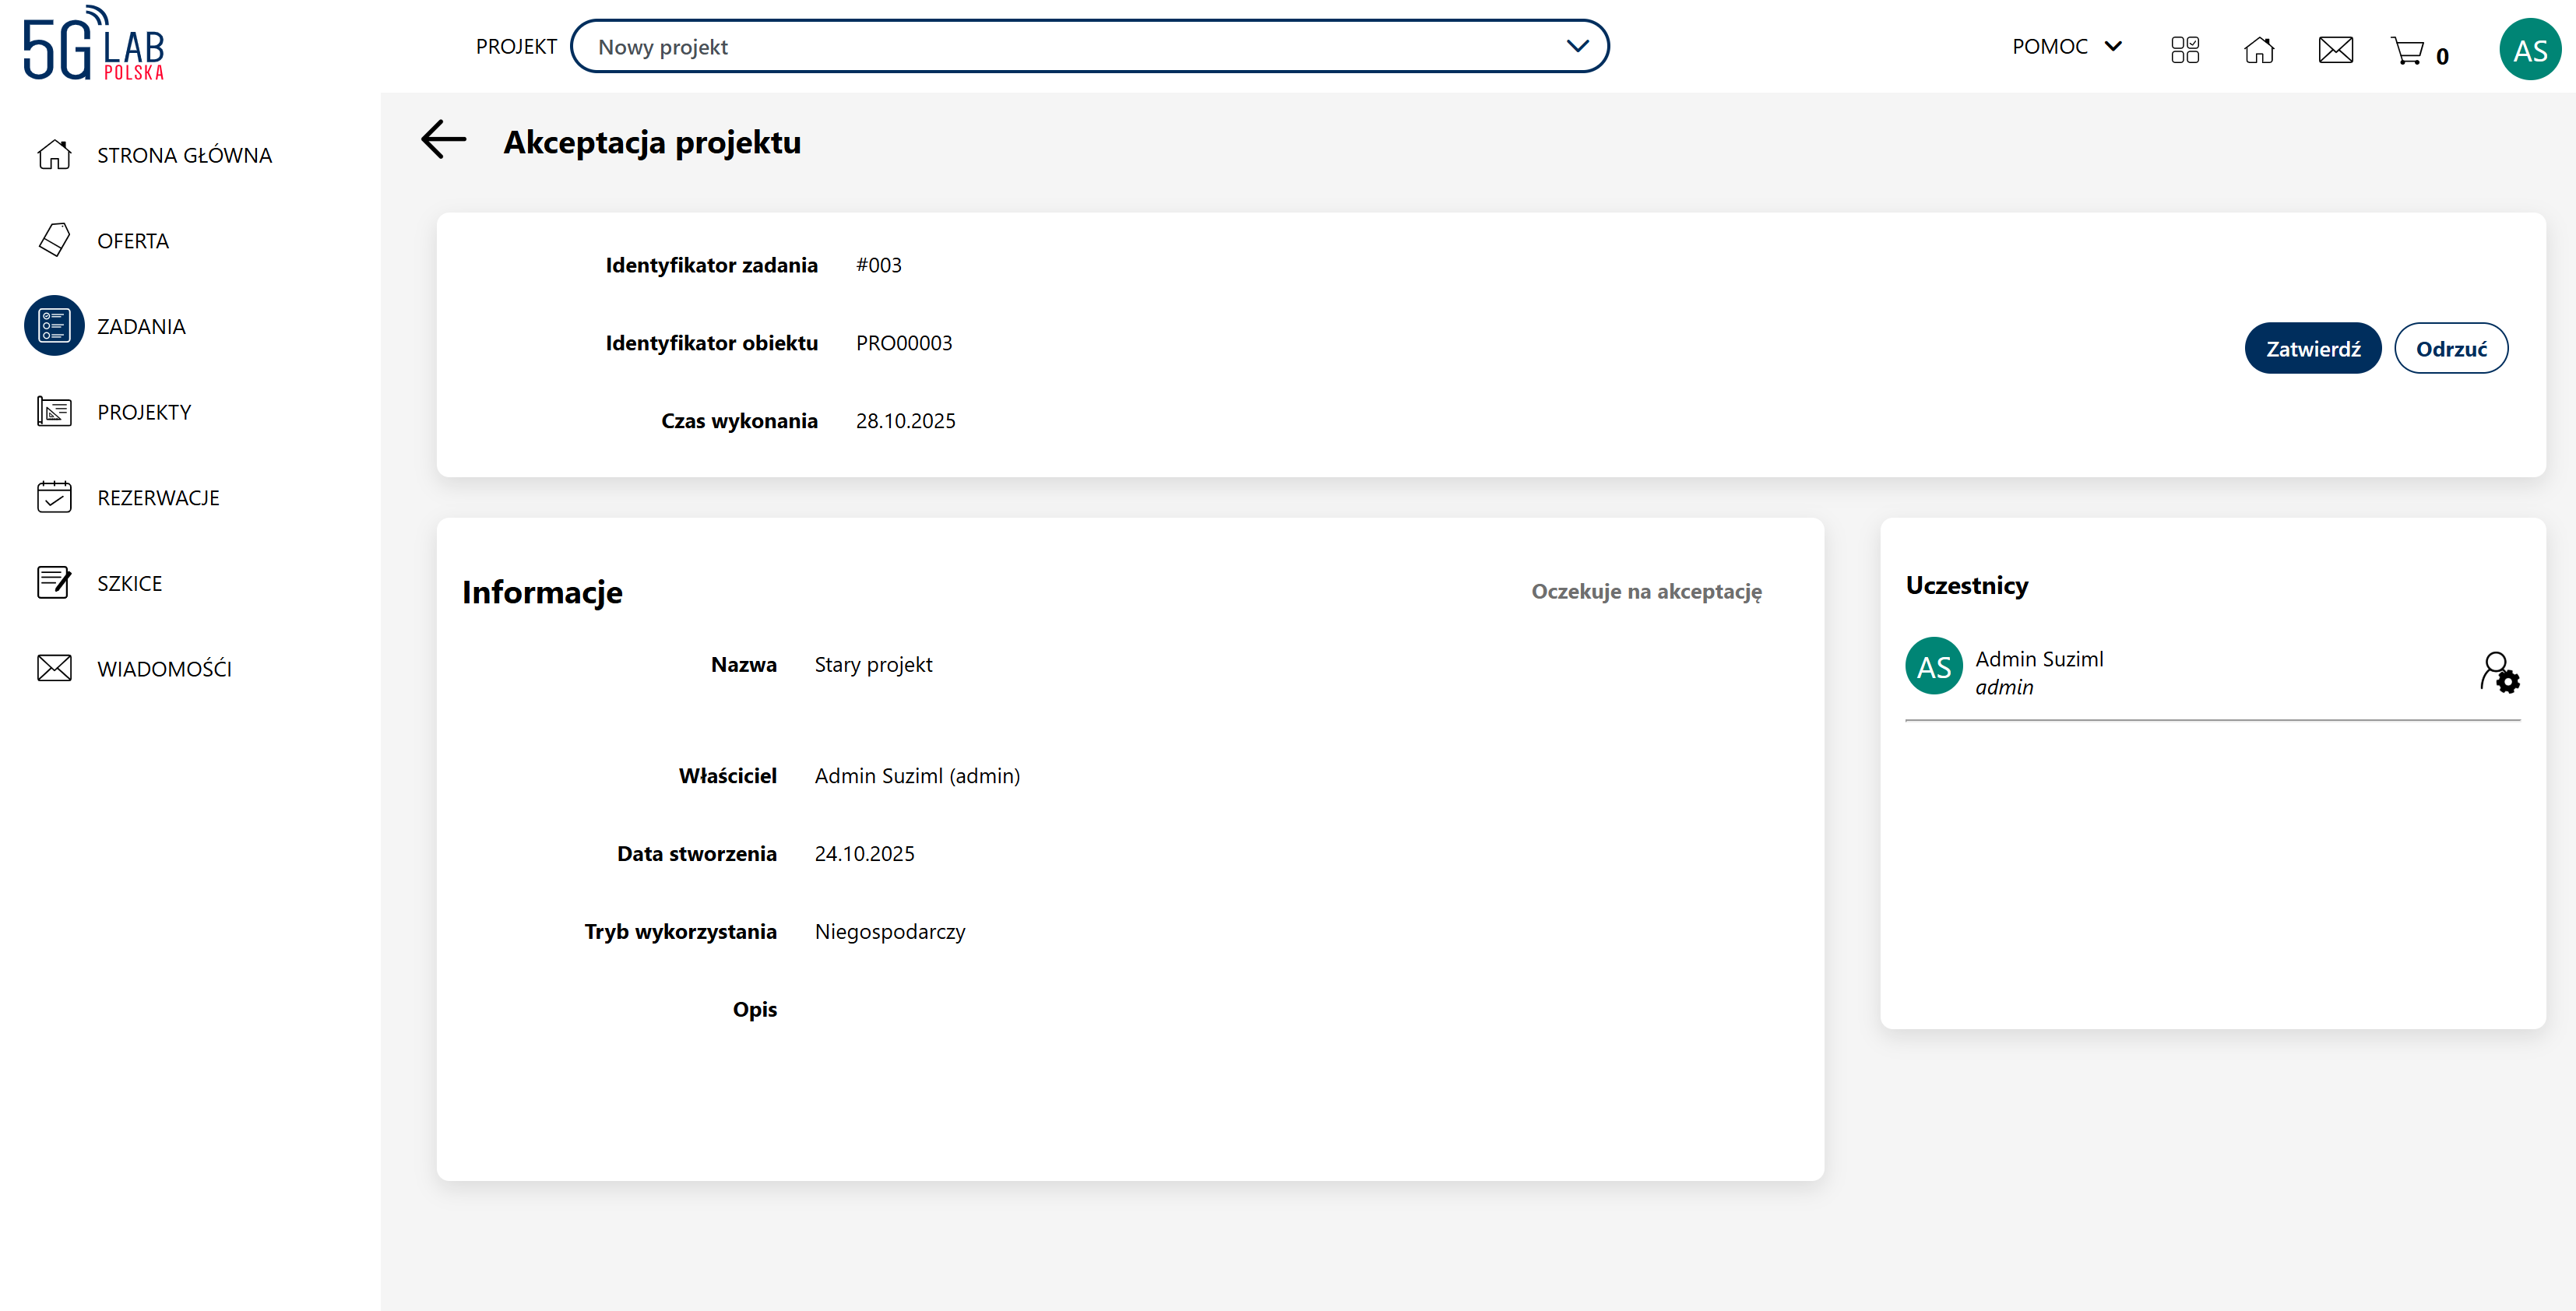Open Rezerwacje in sidebar
The image size is (2576, 1311).
[x=158, y=497]
